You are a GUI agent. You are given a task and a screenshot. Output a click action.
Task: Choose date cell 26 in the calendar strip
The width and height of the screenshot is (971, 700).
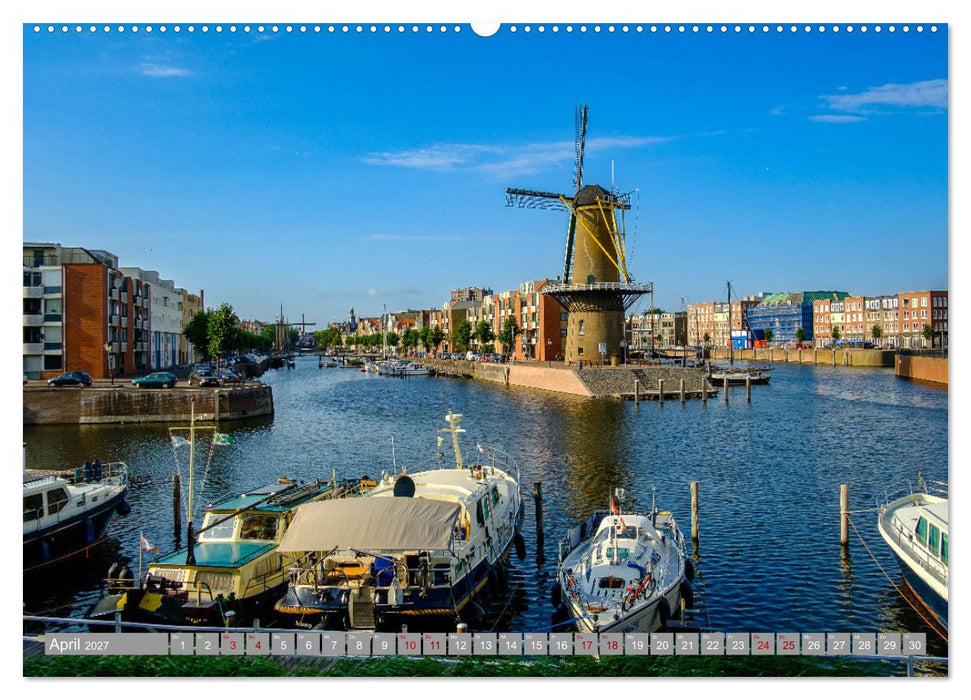(x=814, y=644)
